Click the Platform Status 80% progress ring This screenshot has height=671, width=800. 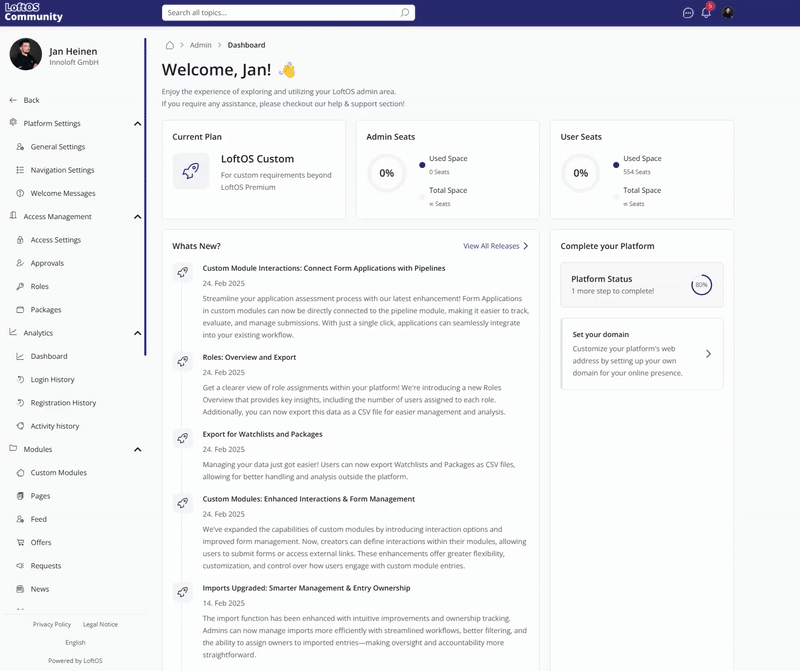(x=701, y=285)
